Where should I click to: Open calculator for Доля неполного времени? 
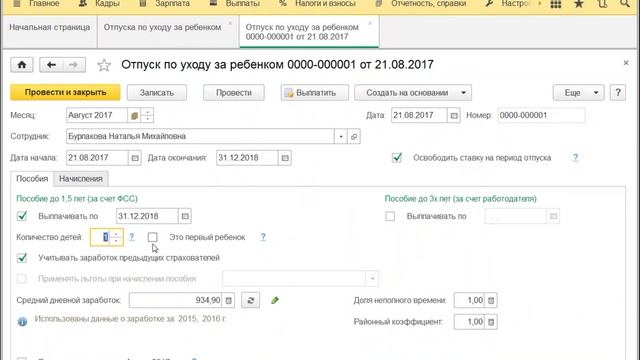491,300
